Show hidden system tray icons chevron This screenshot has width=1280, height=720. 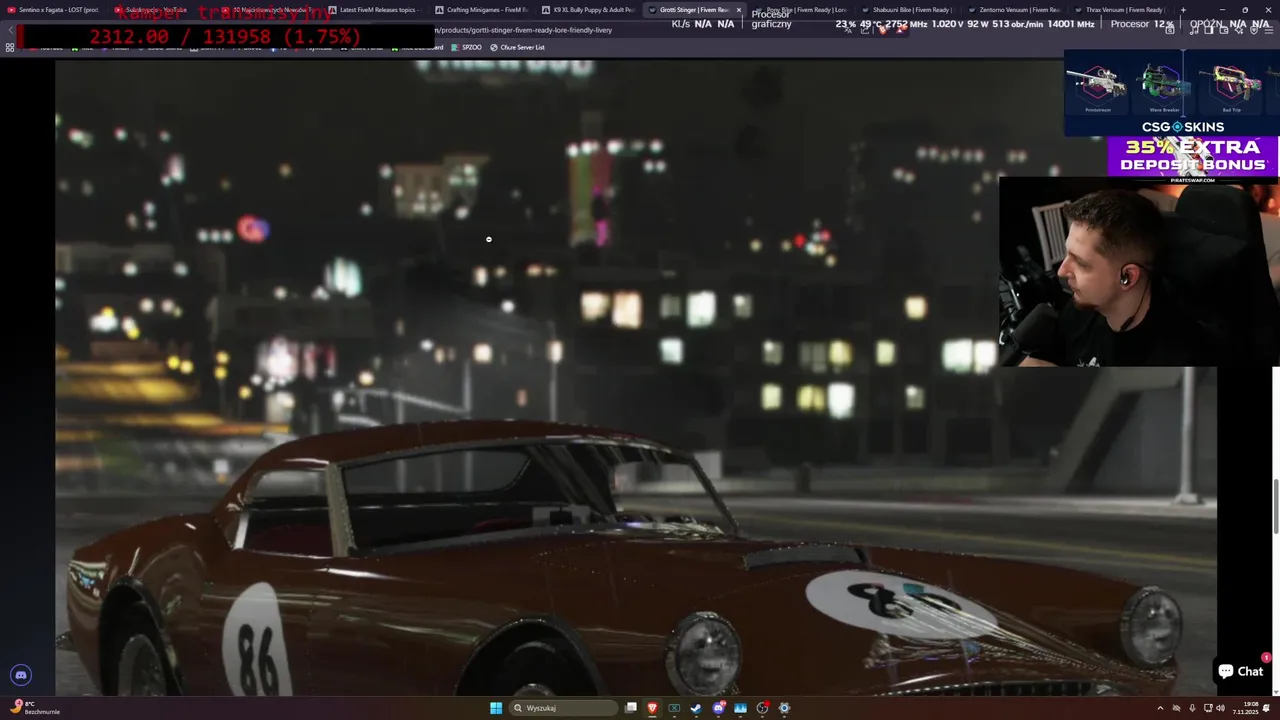[x=1161, y=708]
